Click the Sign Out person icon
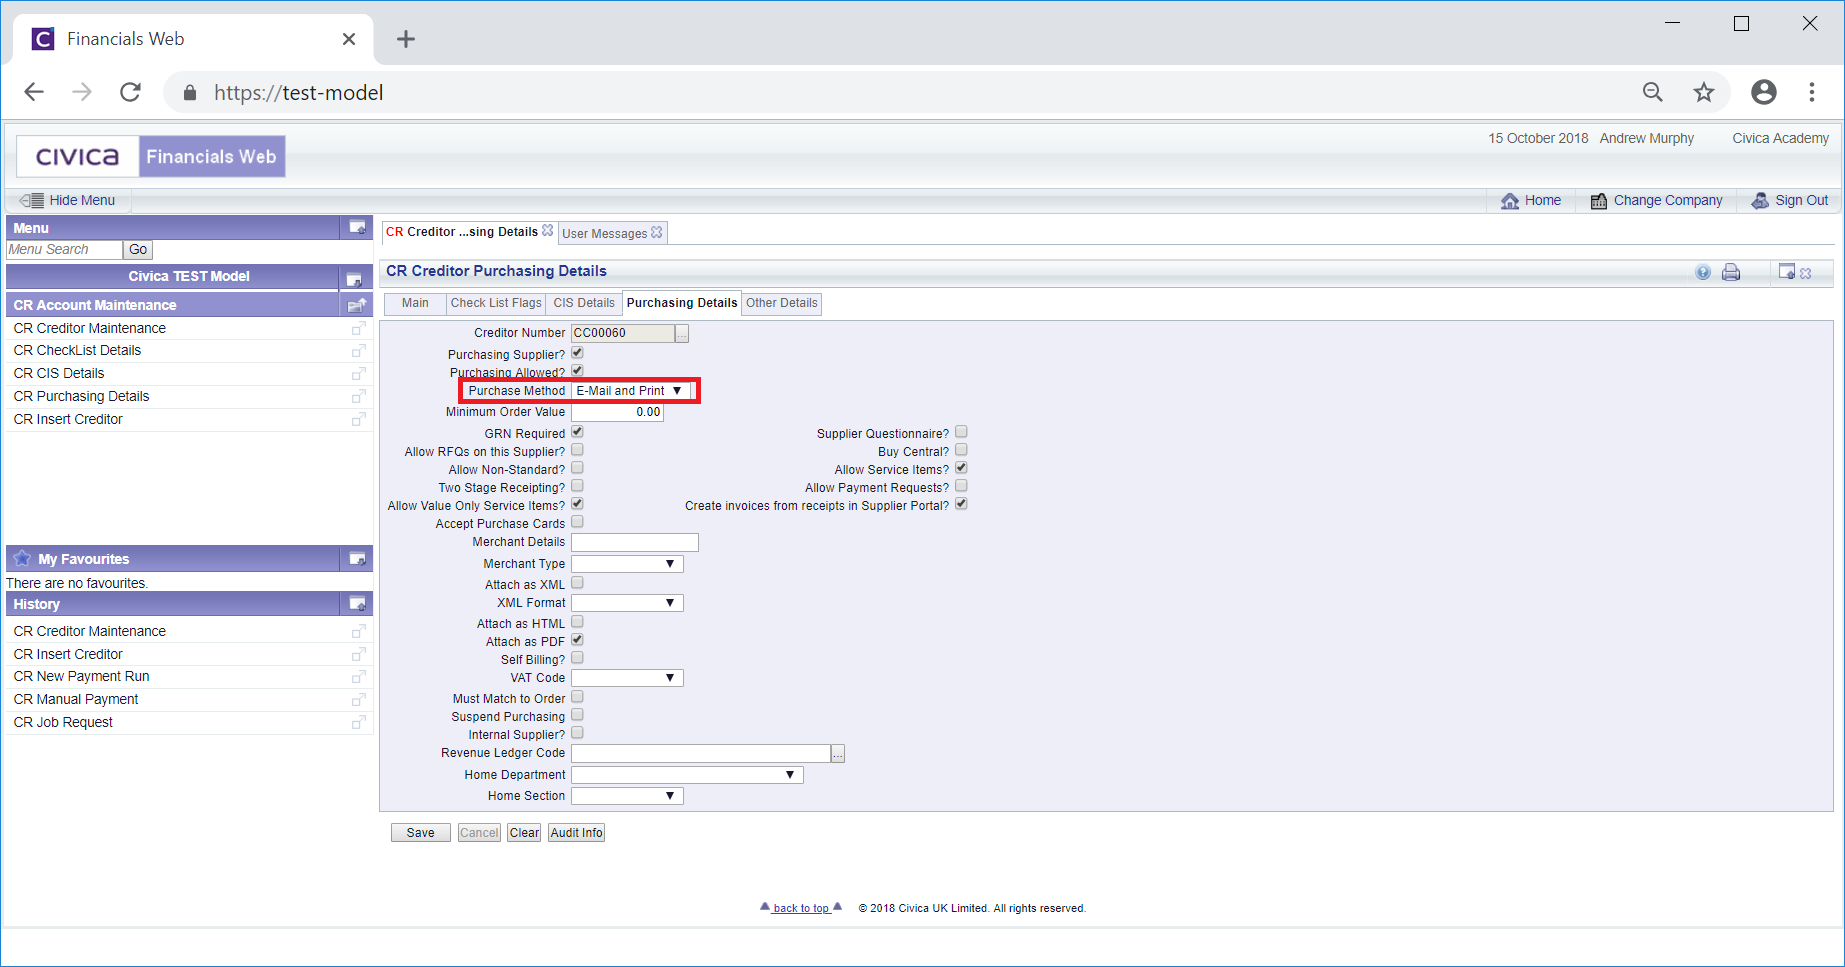Image resolution: width=1845 pixels, height=967 pixels. tap(1760, 201)
